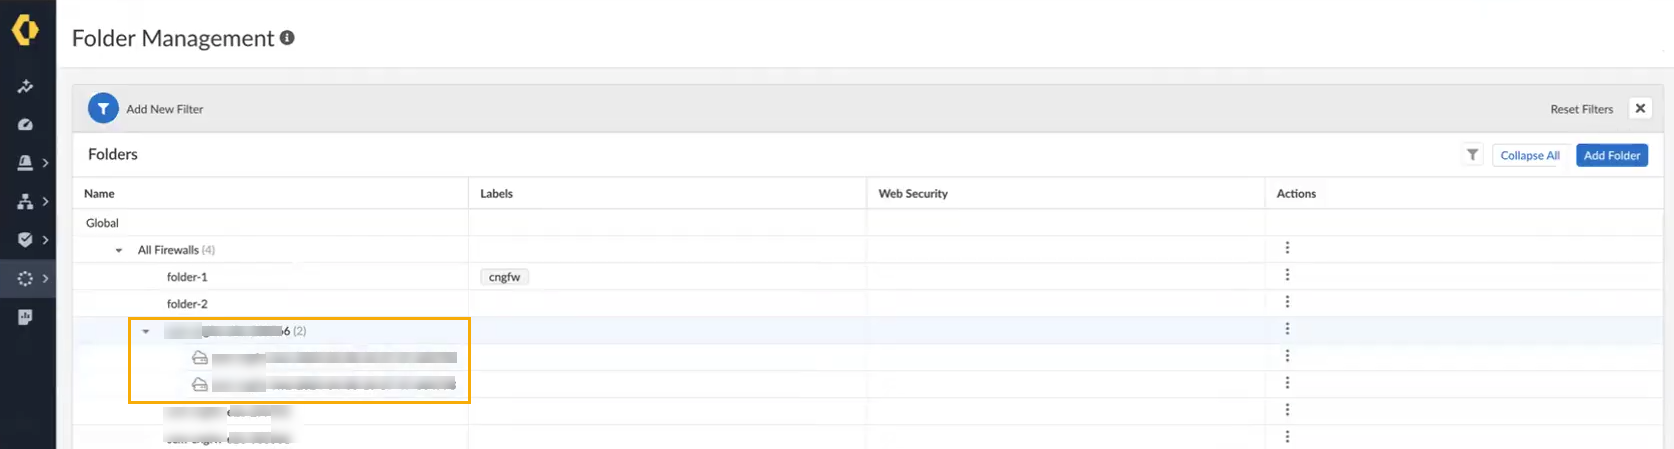This screenshot has height=449, width=1674.
Task: Click the alerts siren icon in the sidebar
Action: (x=26, y=163)
